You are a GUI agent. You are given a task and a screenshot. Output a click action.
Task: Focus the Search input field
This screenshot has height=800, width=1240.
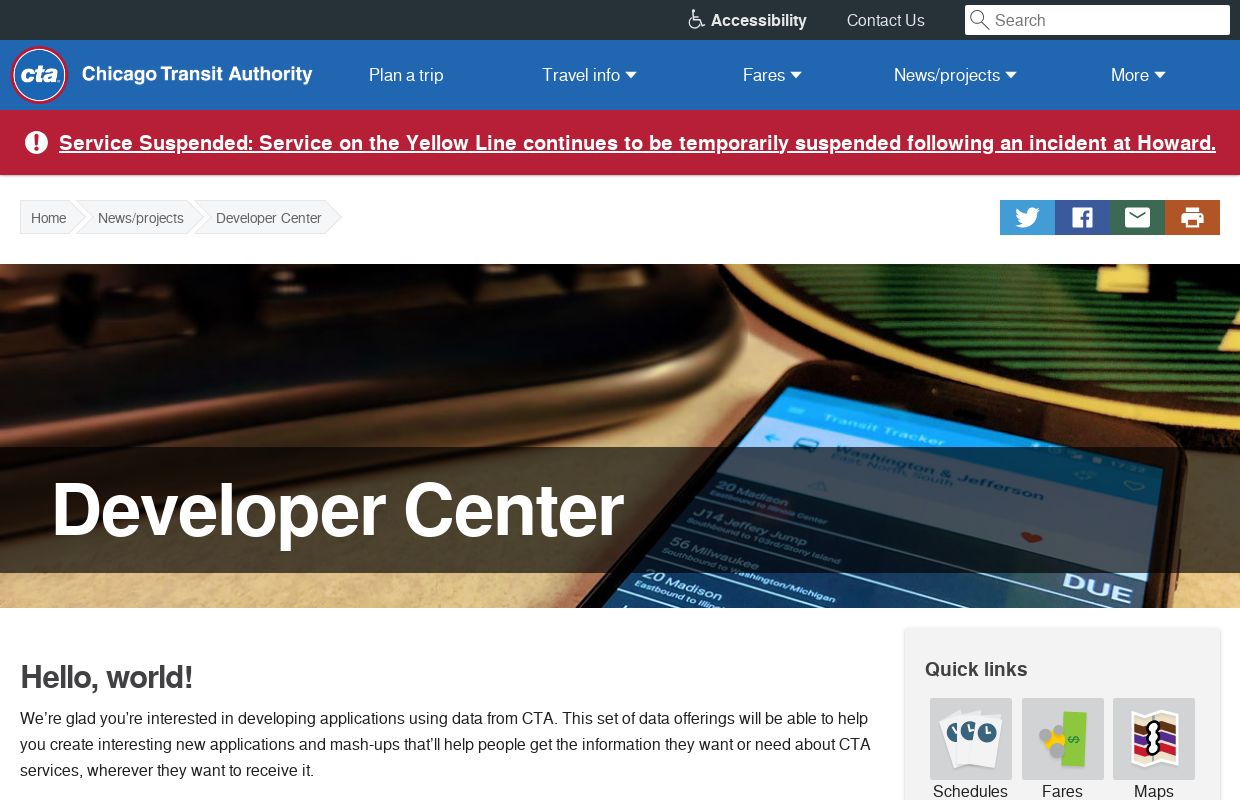(1097, 20)
